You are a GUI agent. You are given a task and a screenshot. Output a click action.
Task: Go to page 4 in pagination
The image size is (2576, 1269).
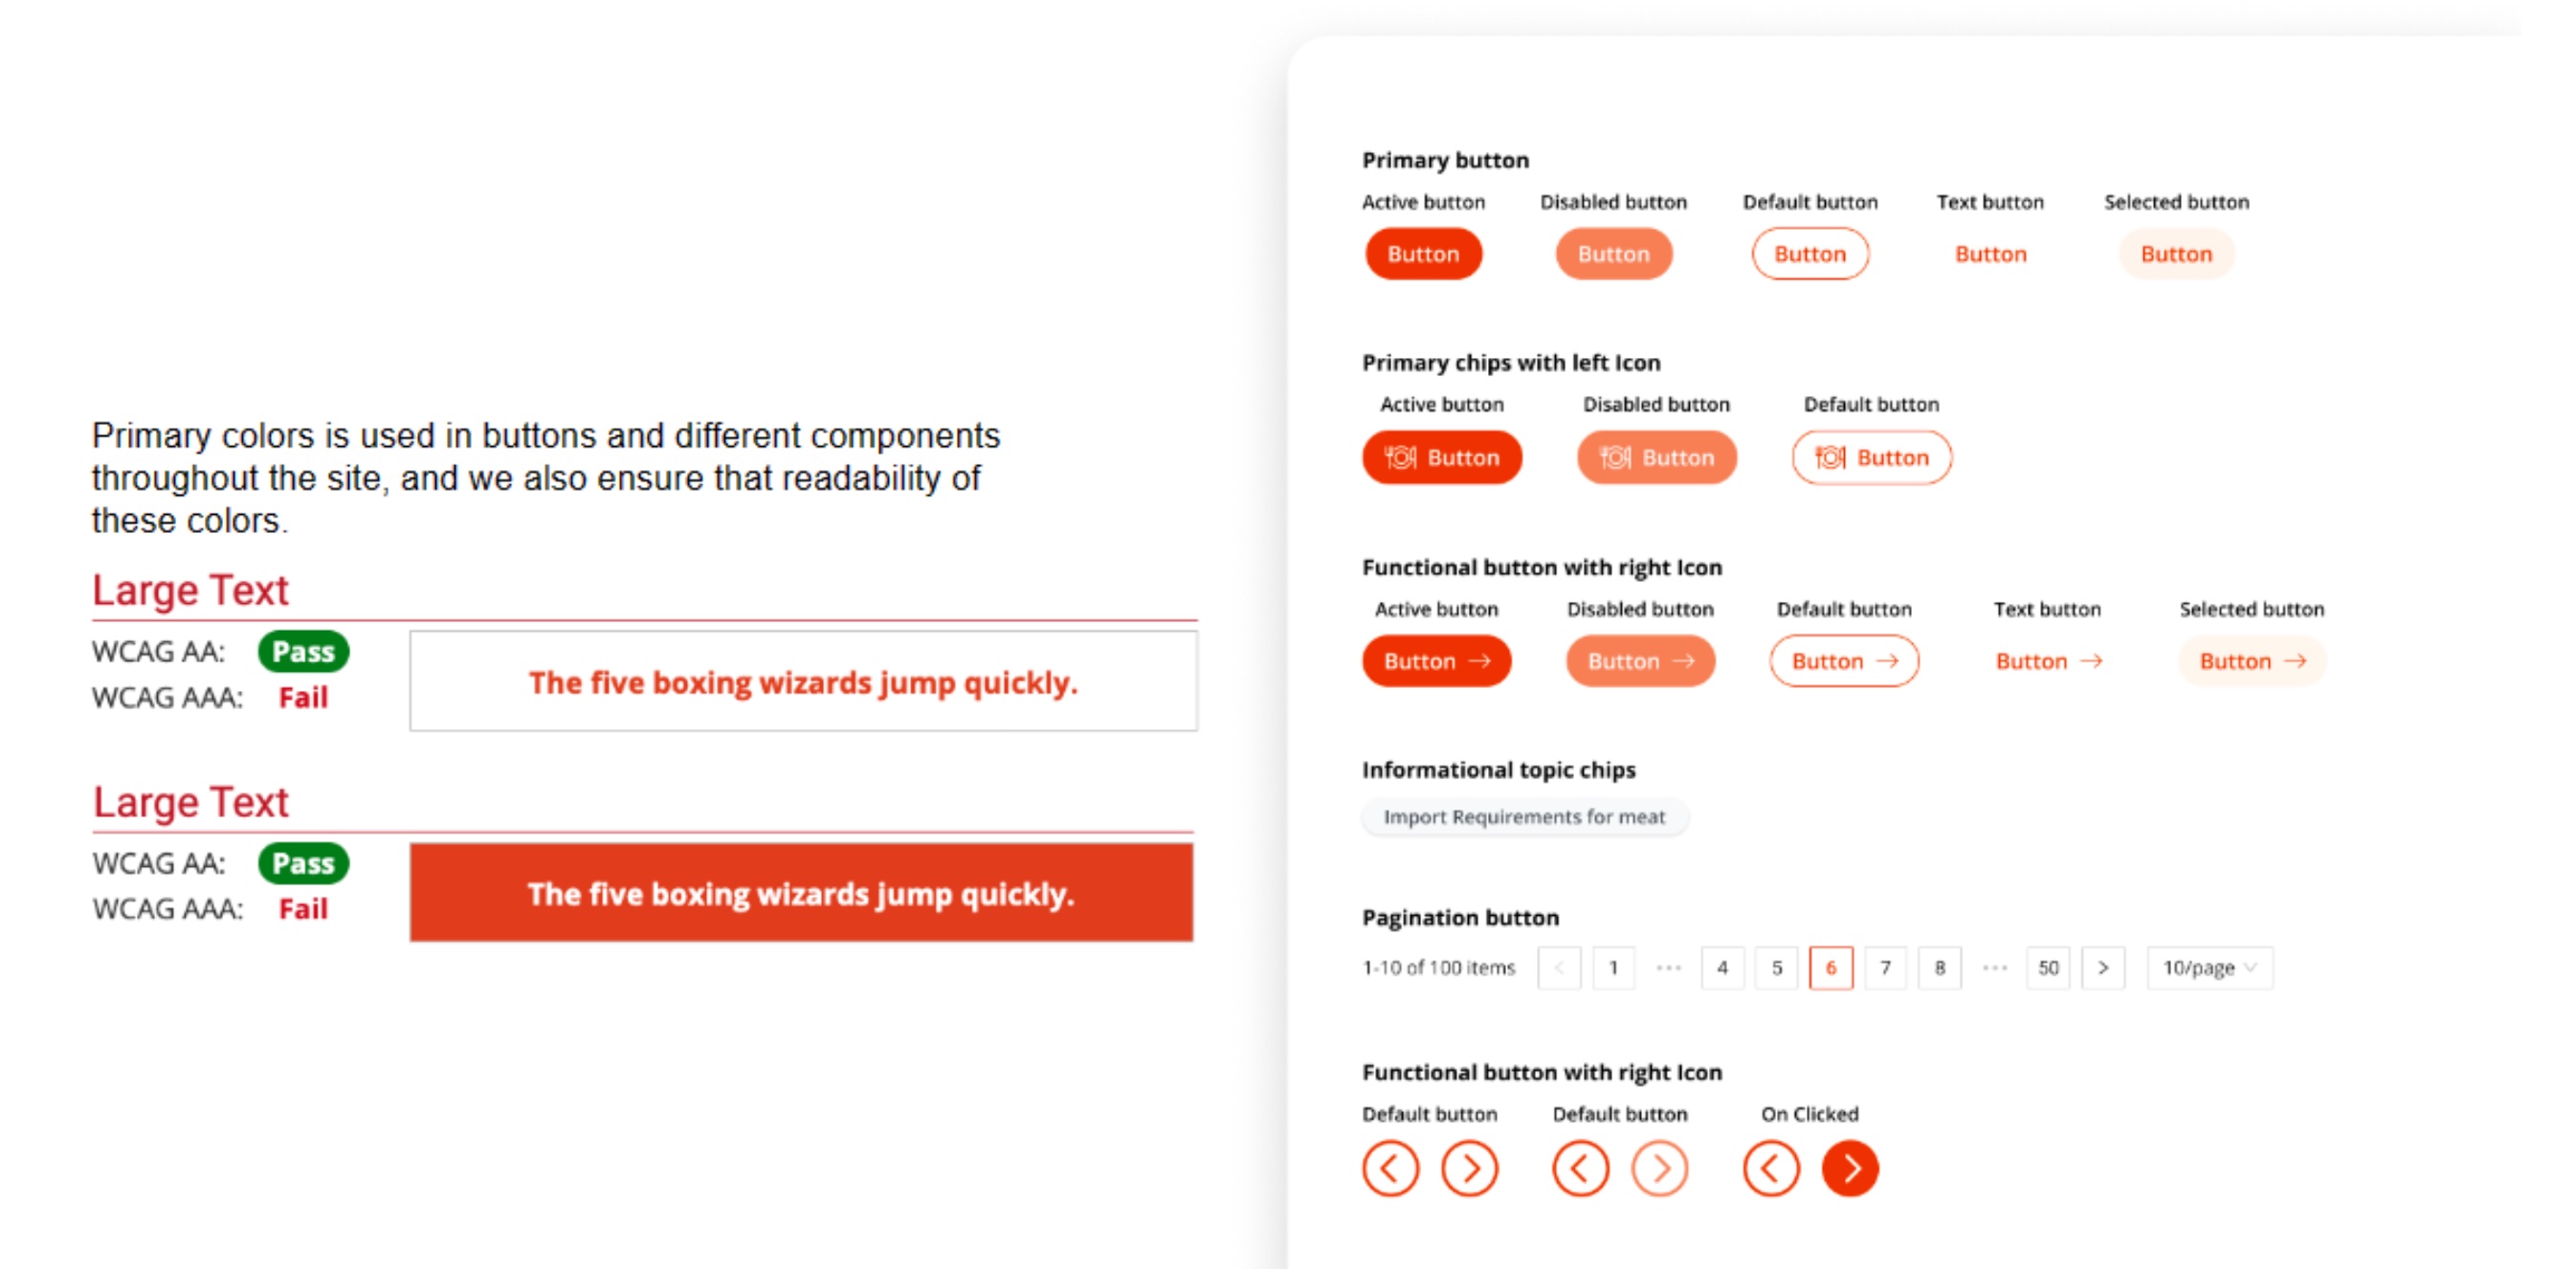click(1722, 968)
